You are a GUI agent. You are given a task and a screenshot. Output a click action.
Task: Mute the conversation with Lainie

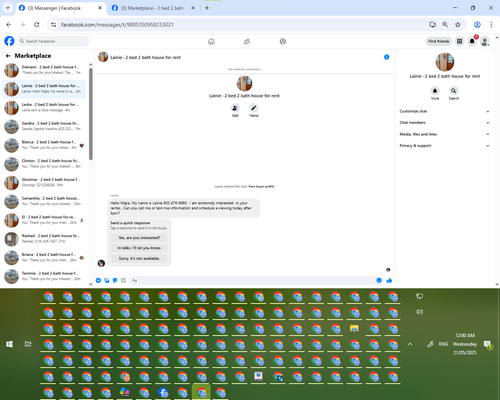[435, 91]
